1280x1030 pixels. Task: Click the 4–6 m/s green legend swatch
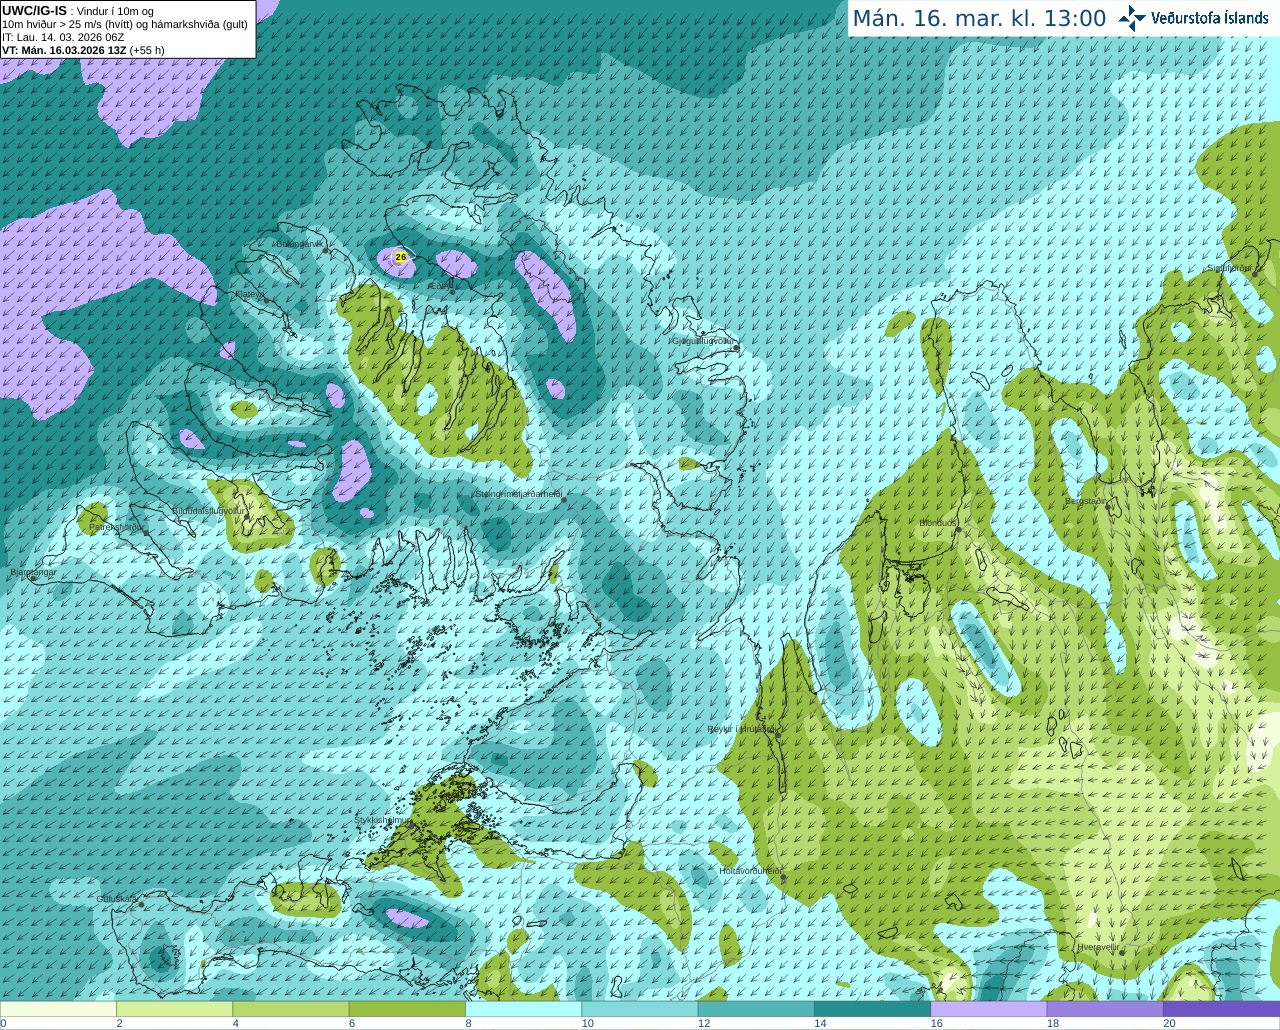(x=291, y=1009)
